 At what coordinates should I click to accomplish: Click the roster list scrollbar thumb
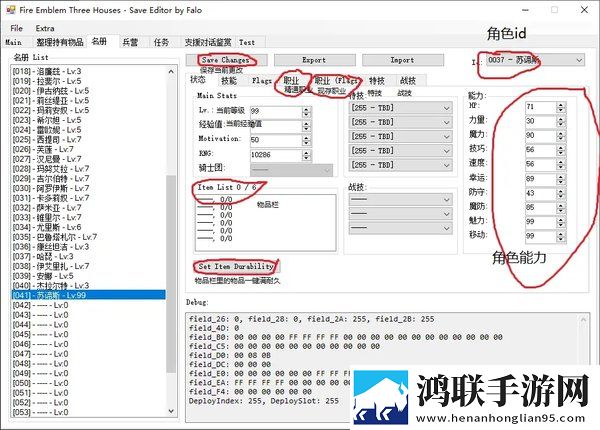171,274
